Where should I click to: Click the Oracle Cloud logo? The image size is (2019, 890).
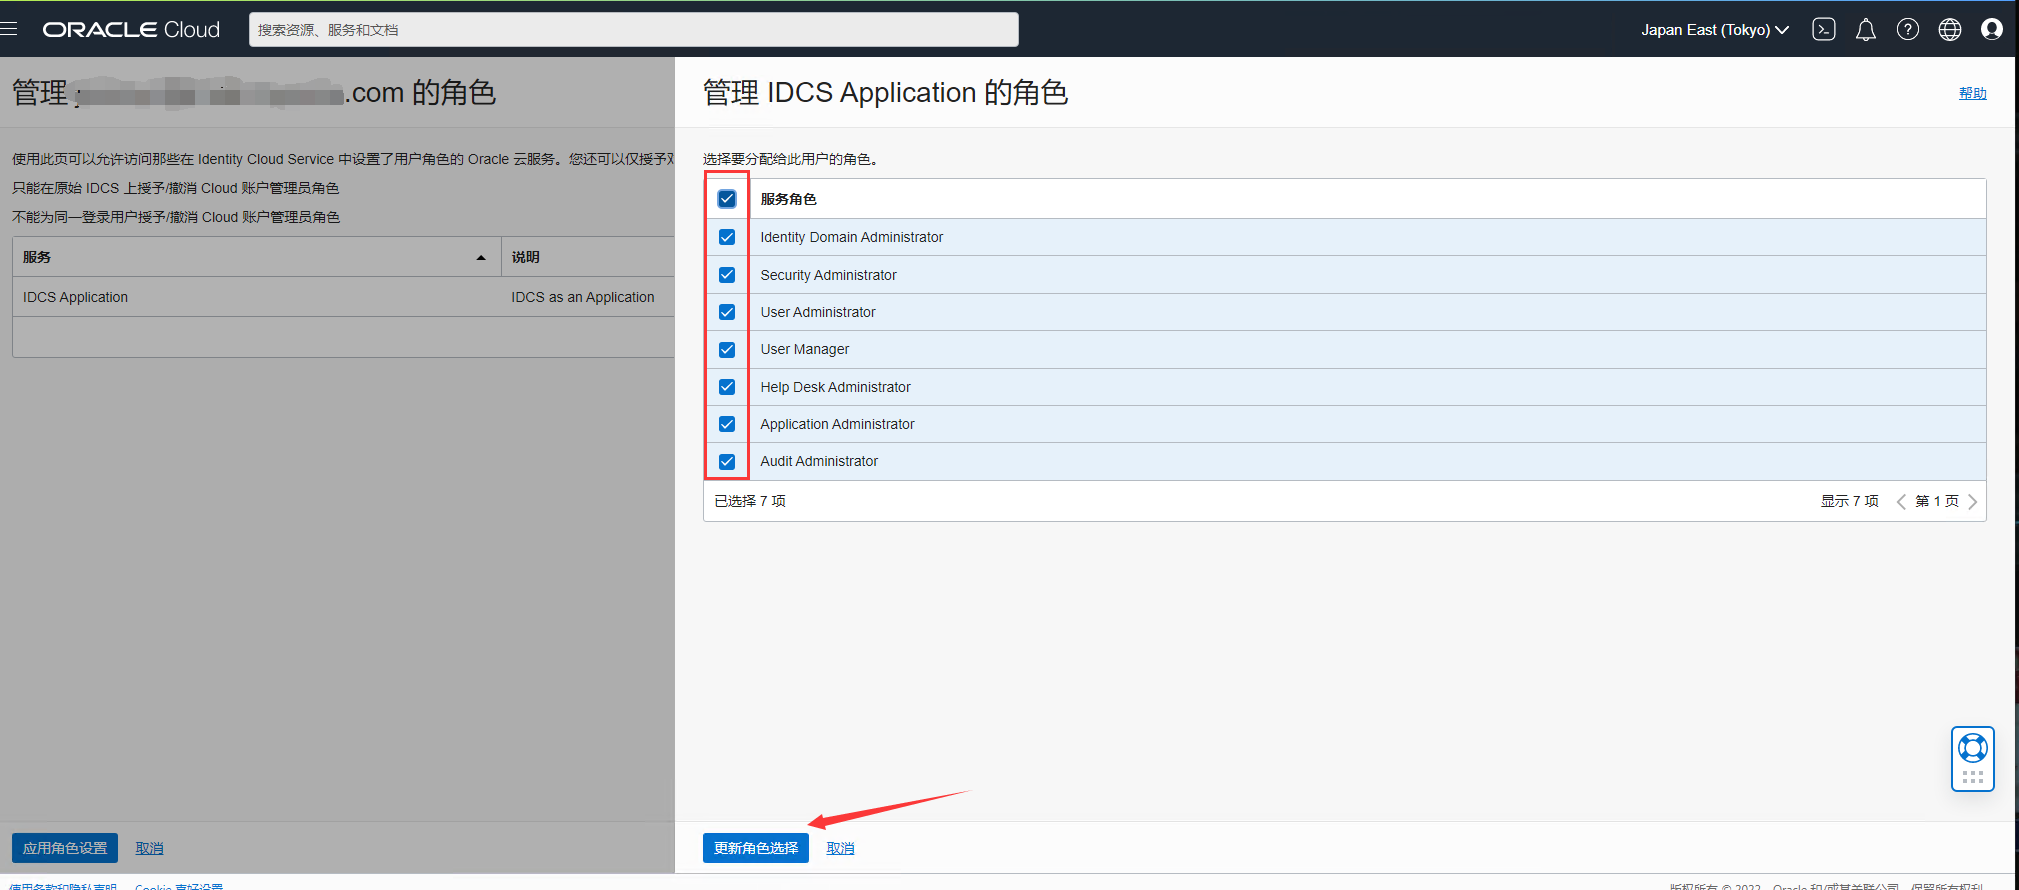(131, 30)
